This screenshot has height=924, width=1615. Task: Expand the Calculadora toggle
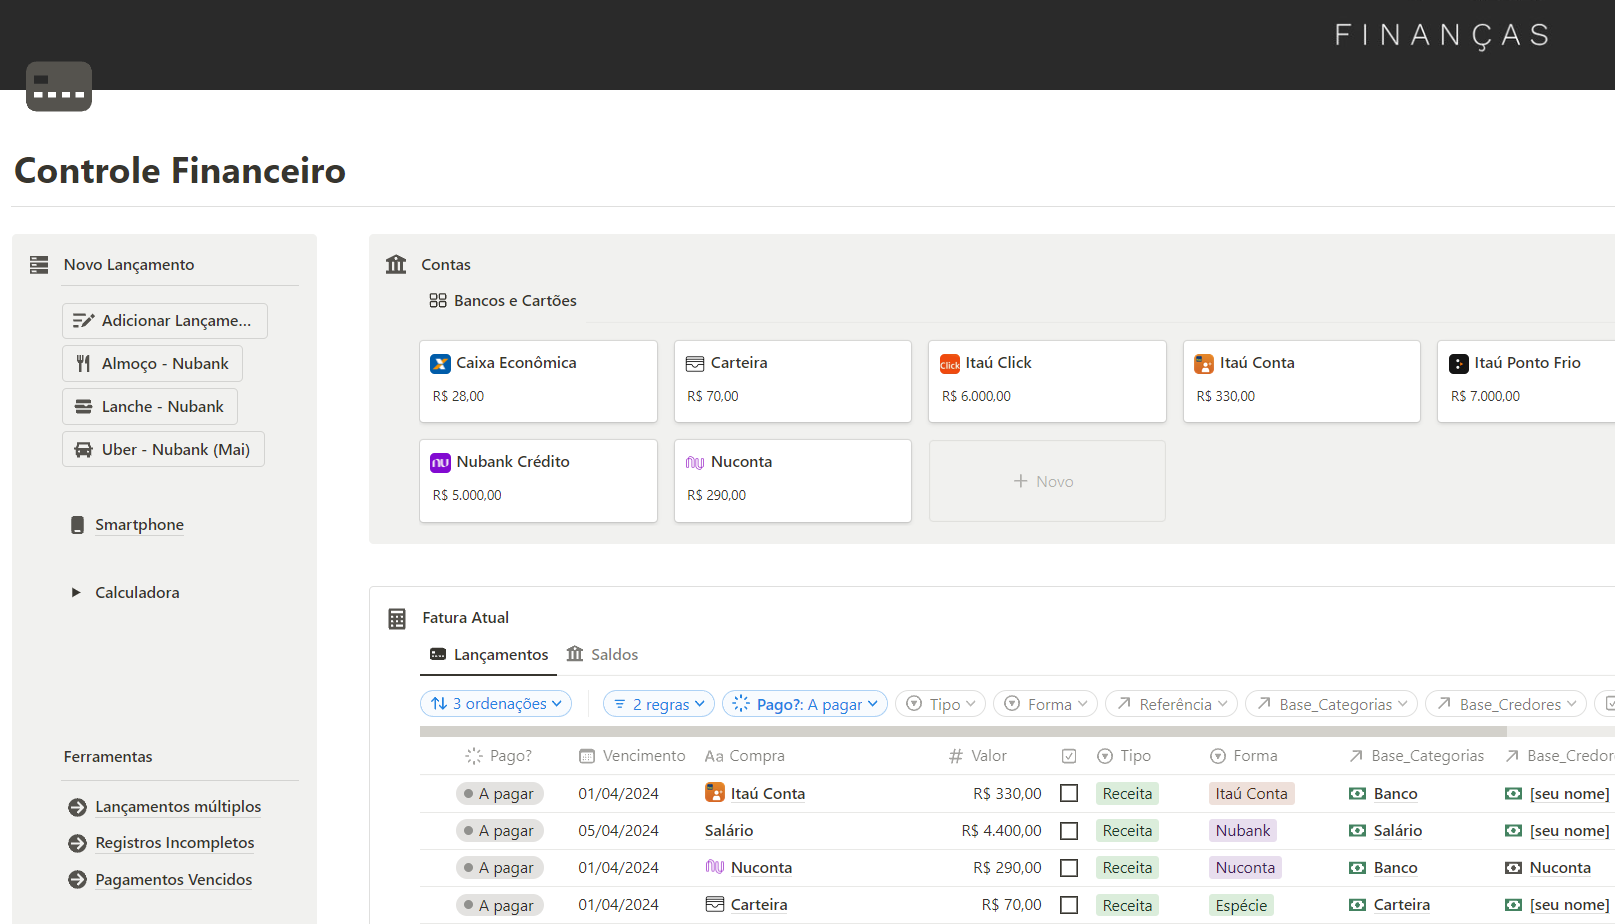(x=76, y=593)
